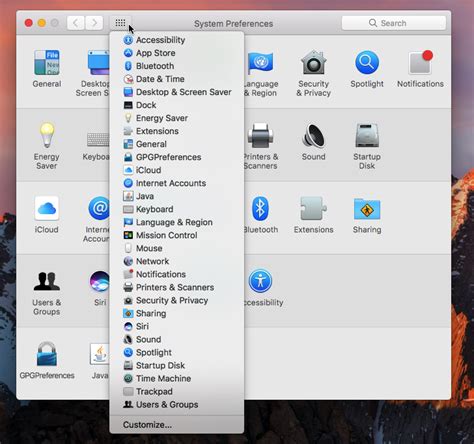Image resolution: width=474 pixels, height=444 pixels.
Task: Select Language & Region menu item
Action: pyautogui.click(x=177, y=222)
